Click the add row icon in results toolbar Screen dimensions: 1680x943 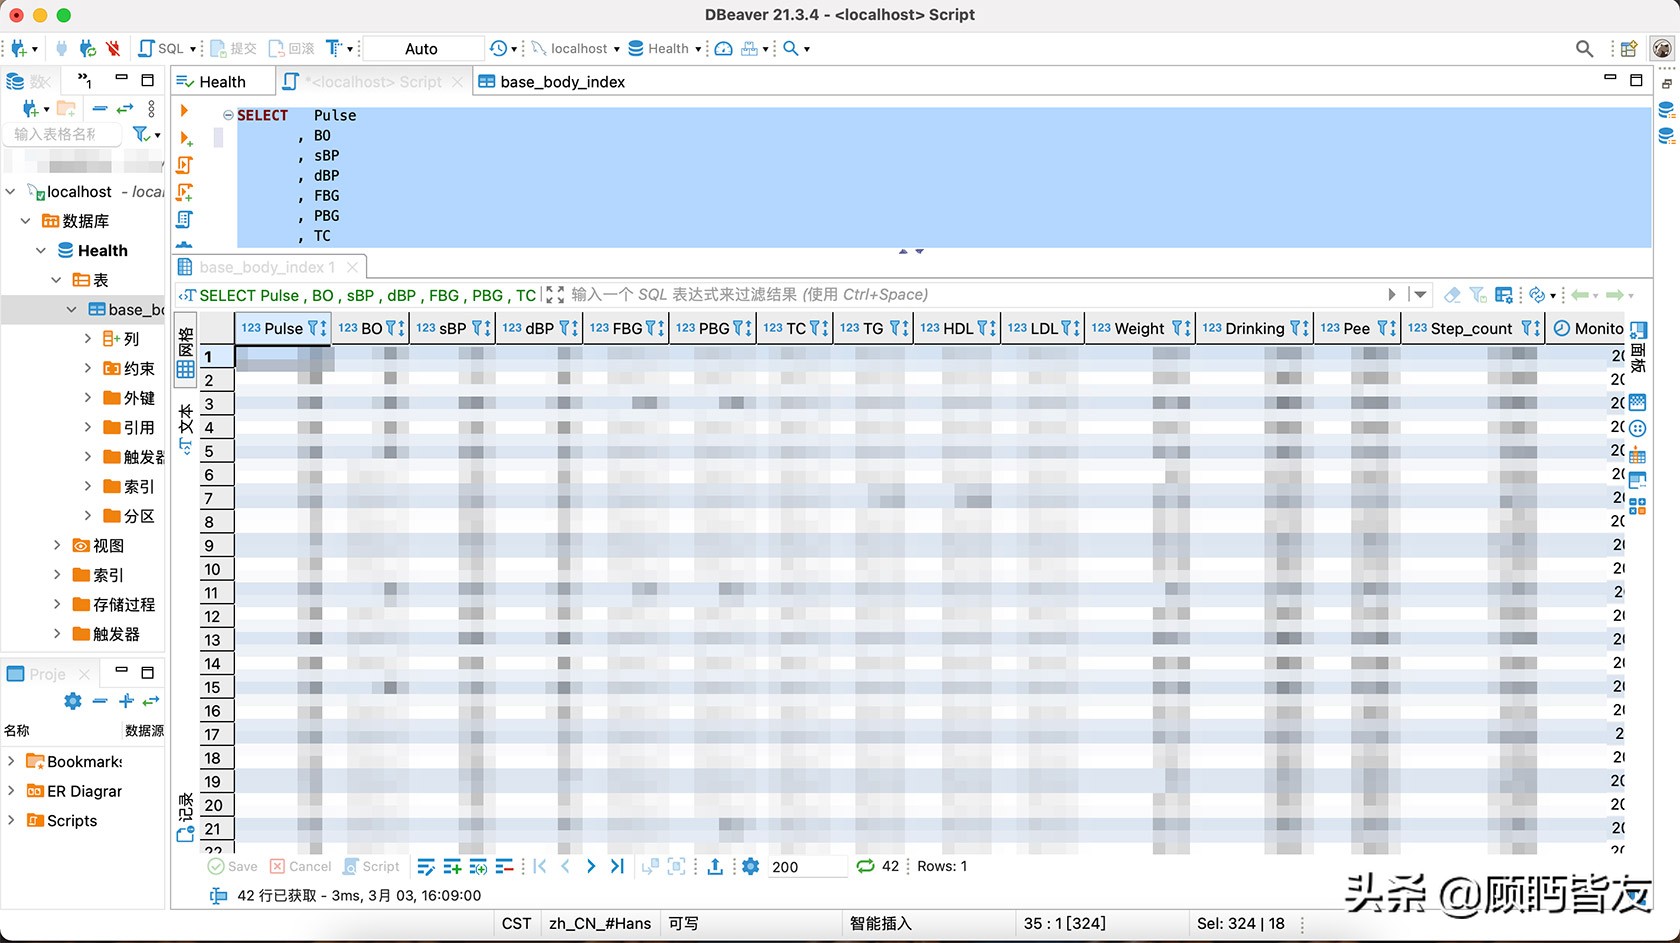(x=452, y=867)
